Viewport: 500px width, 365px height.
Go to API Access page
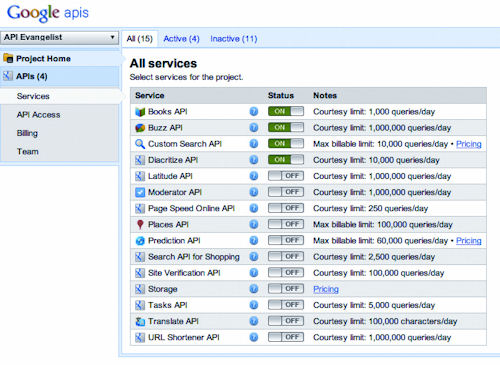pyautogui.click(x=39, y=115)
